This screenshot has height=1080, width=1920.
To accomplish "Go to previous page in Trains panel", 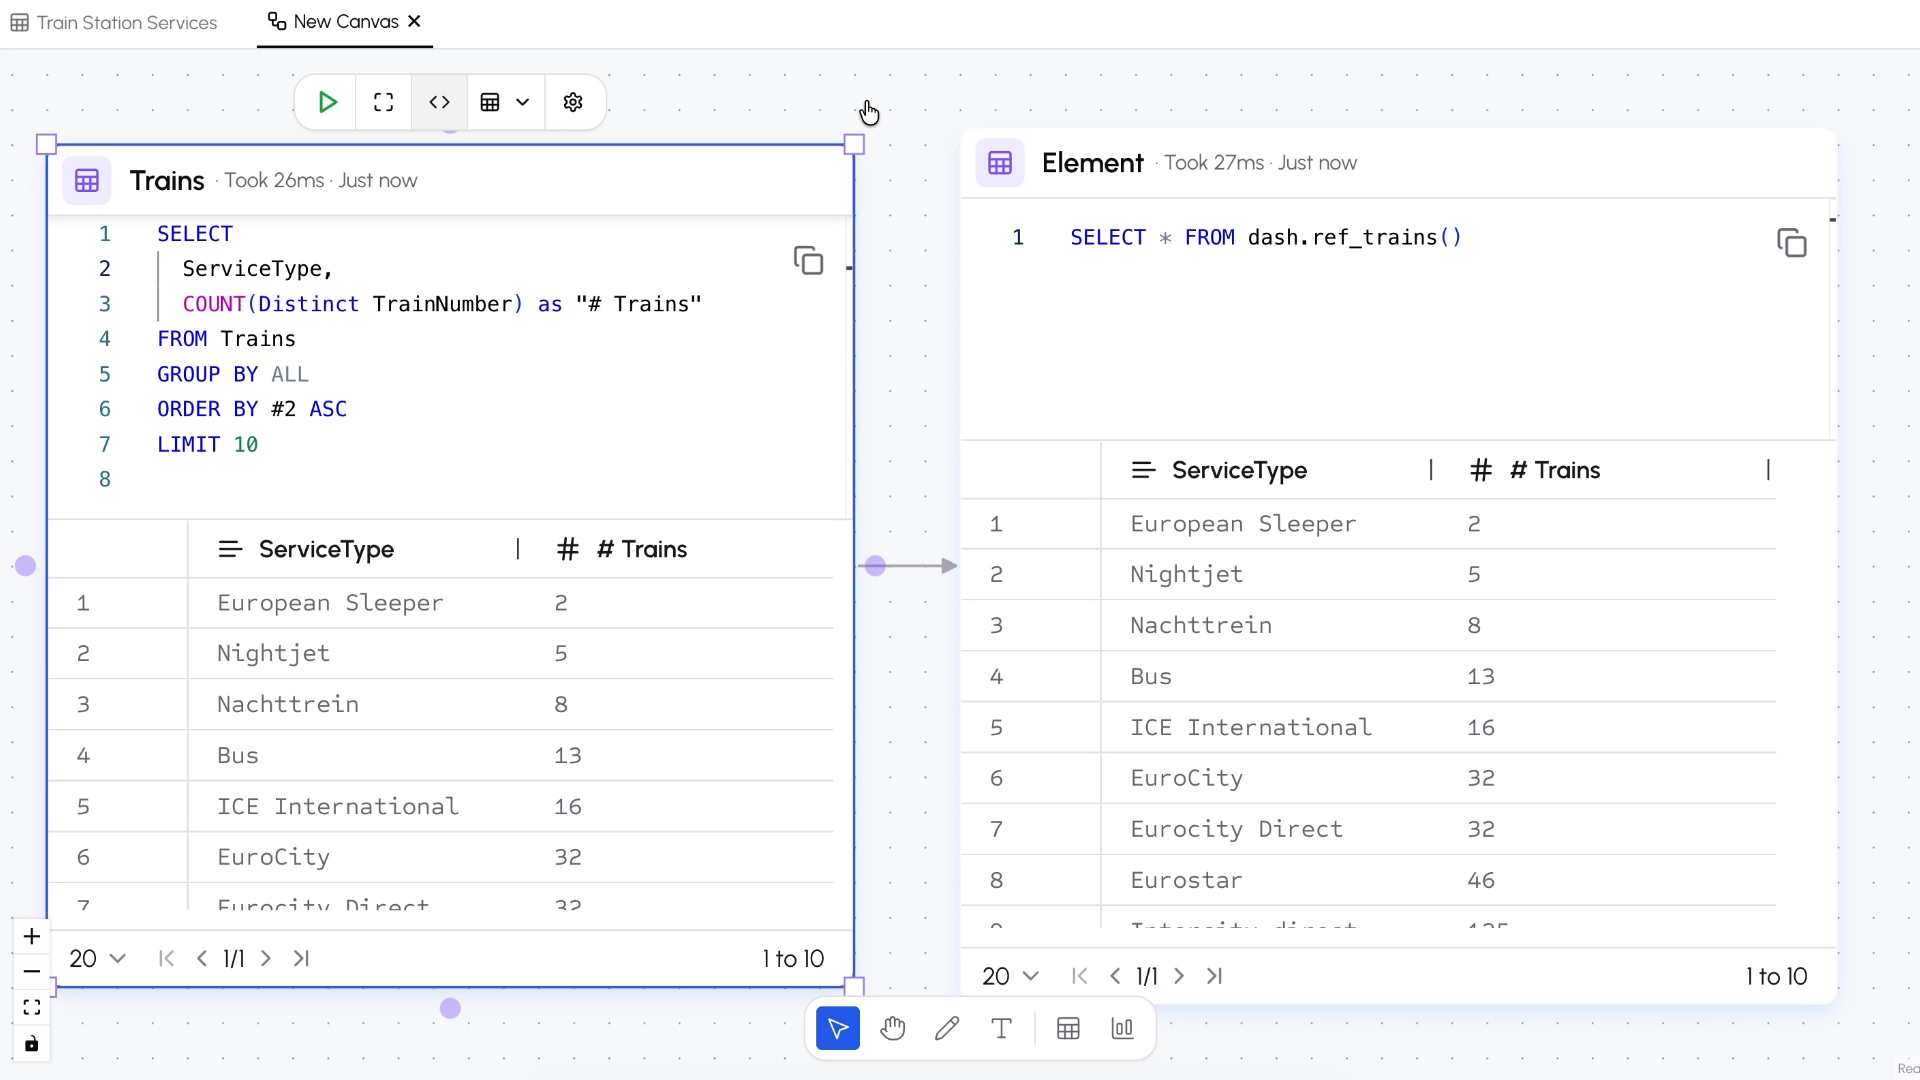I will [x=202, y=958].
